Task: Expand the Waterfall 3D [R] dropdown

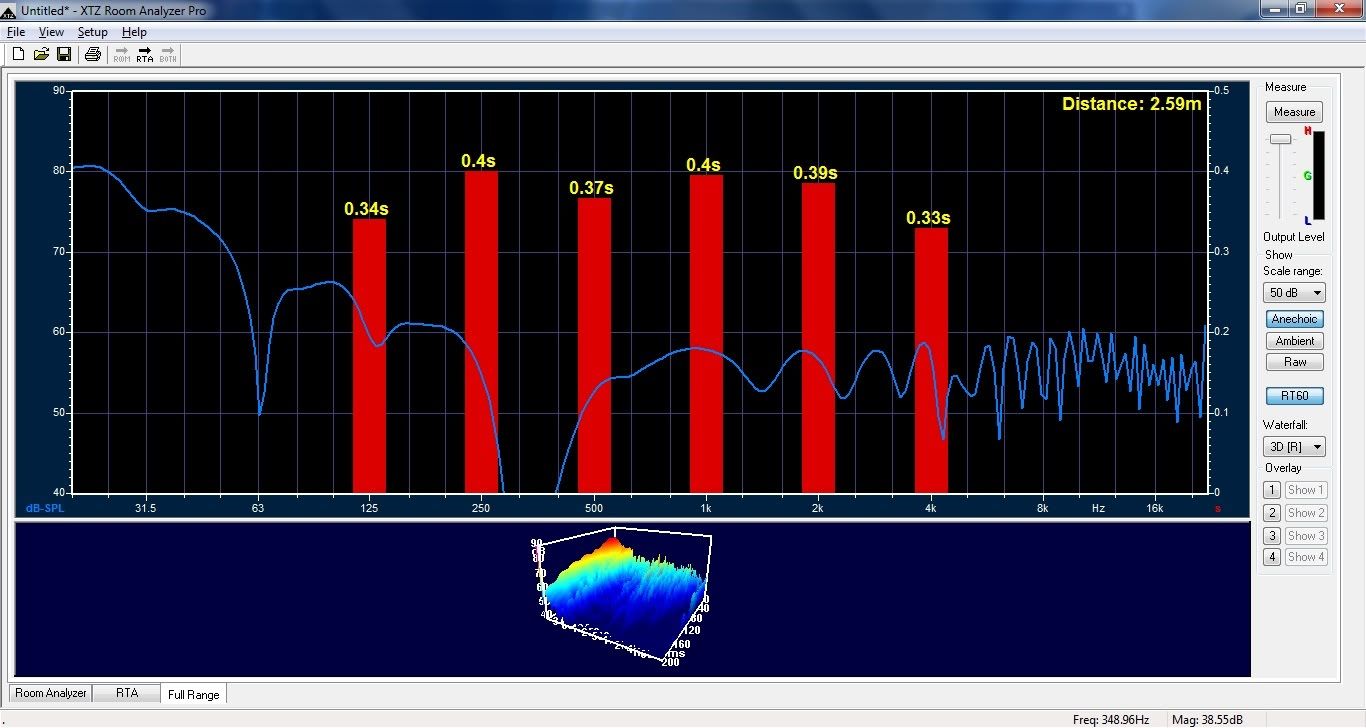Action: point(1294,447)
